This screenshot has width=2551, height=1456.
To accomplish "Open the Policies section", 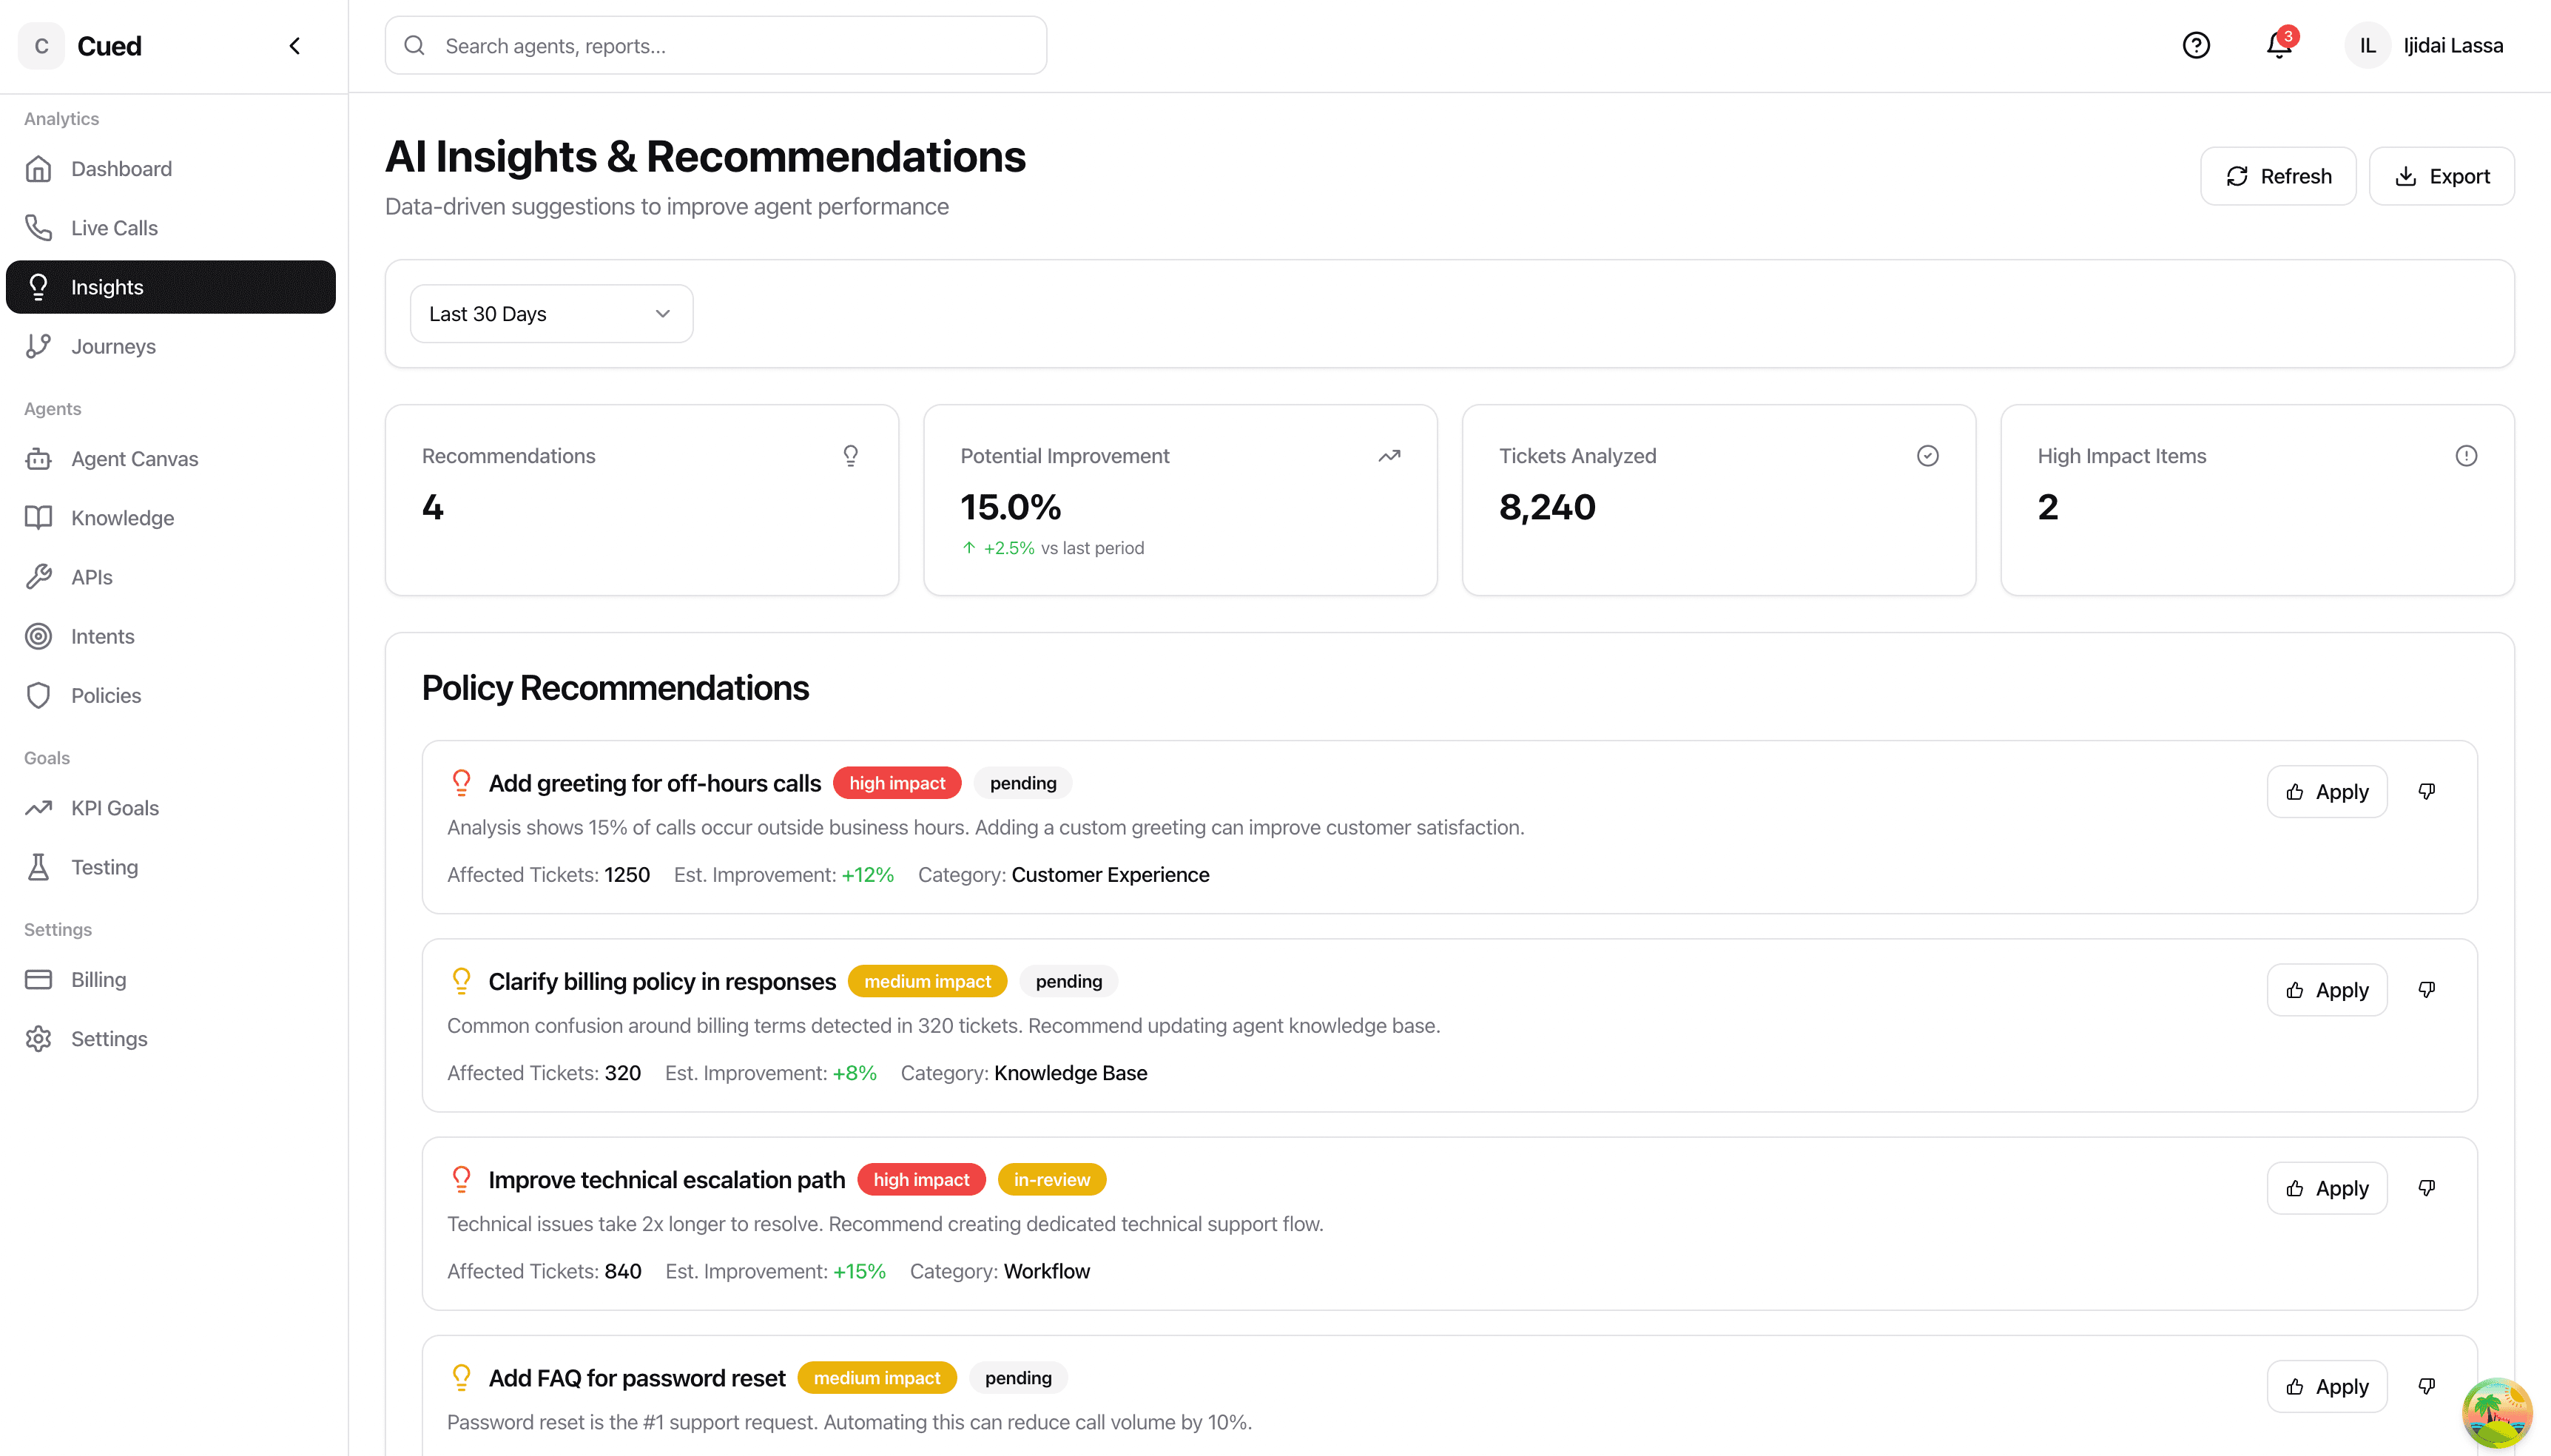I will coord(104,695).
